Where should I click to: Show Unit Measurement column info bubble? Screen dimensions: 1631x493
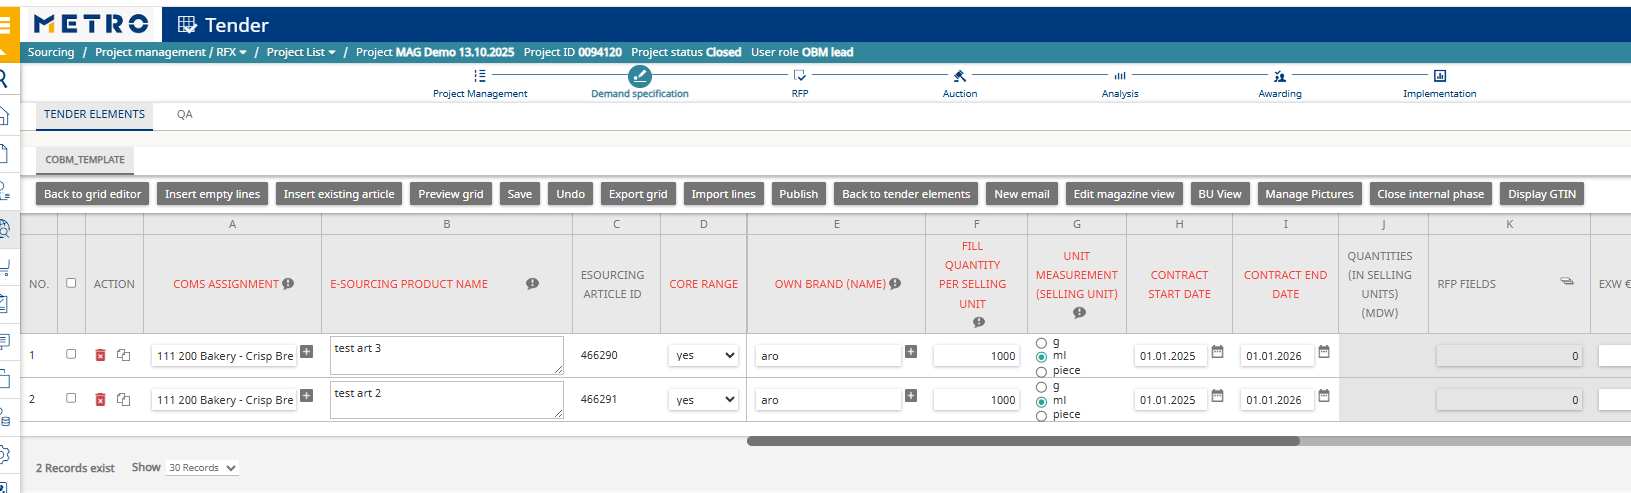[x=1079, y=313]
